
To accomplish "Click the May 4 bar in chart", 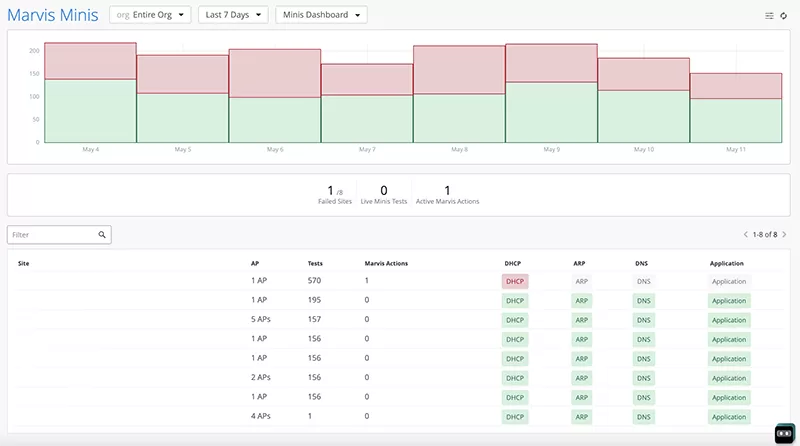I will tap(90, 92).
